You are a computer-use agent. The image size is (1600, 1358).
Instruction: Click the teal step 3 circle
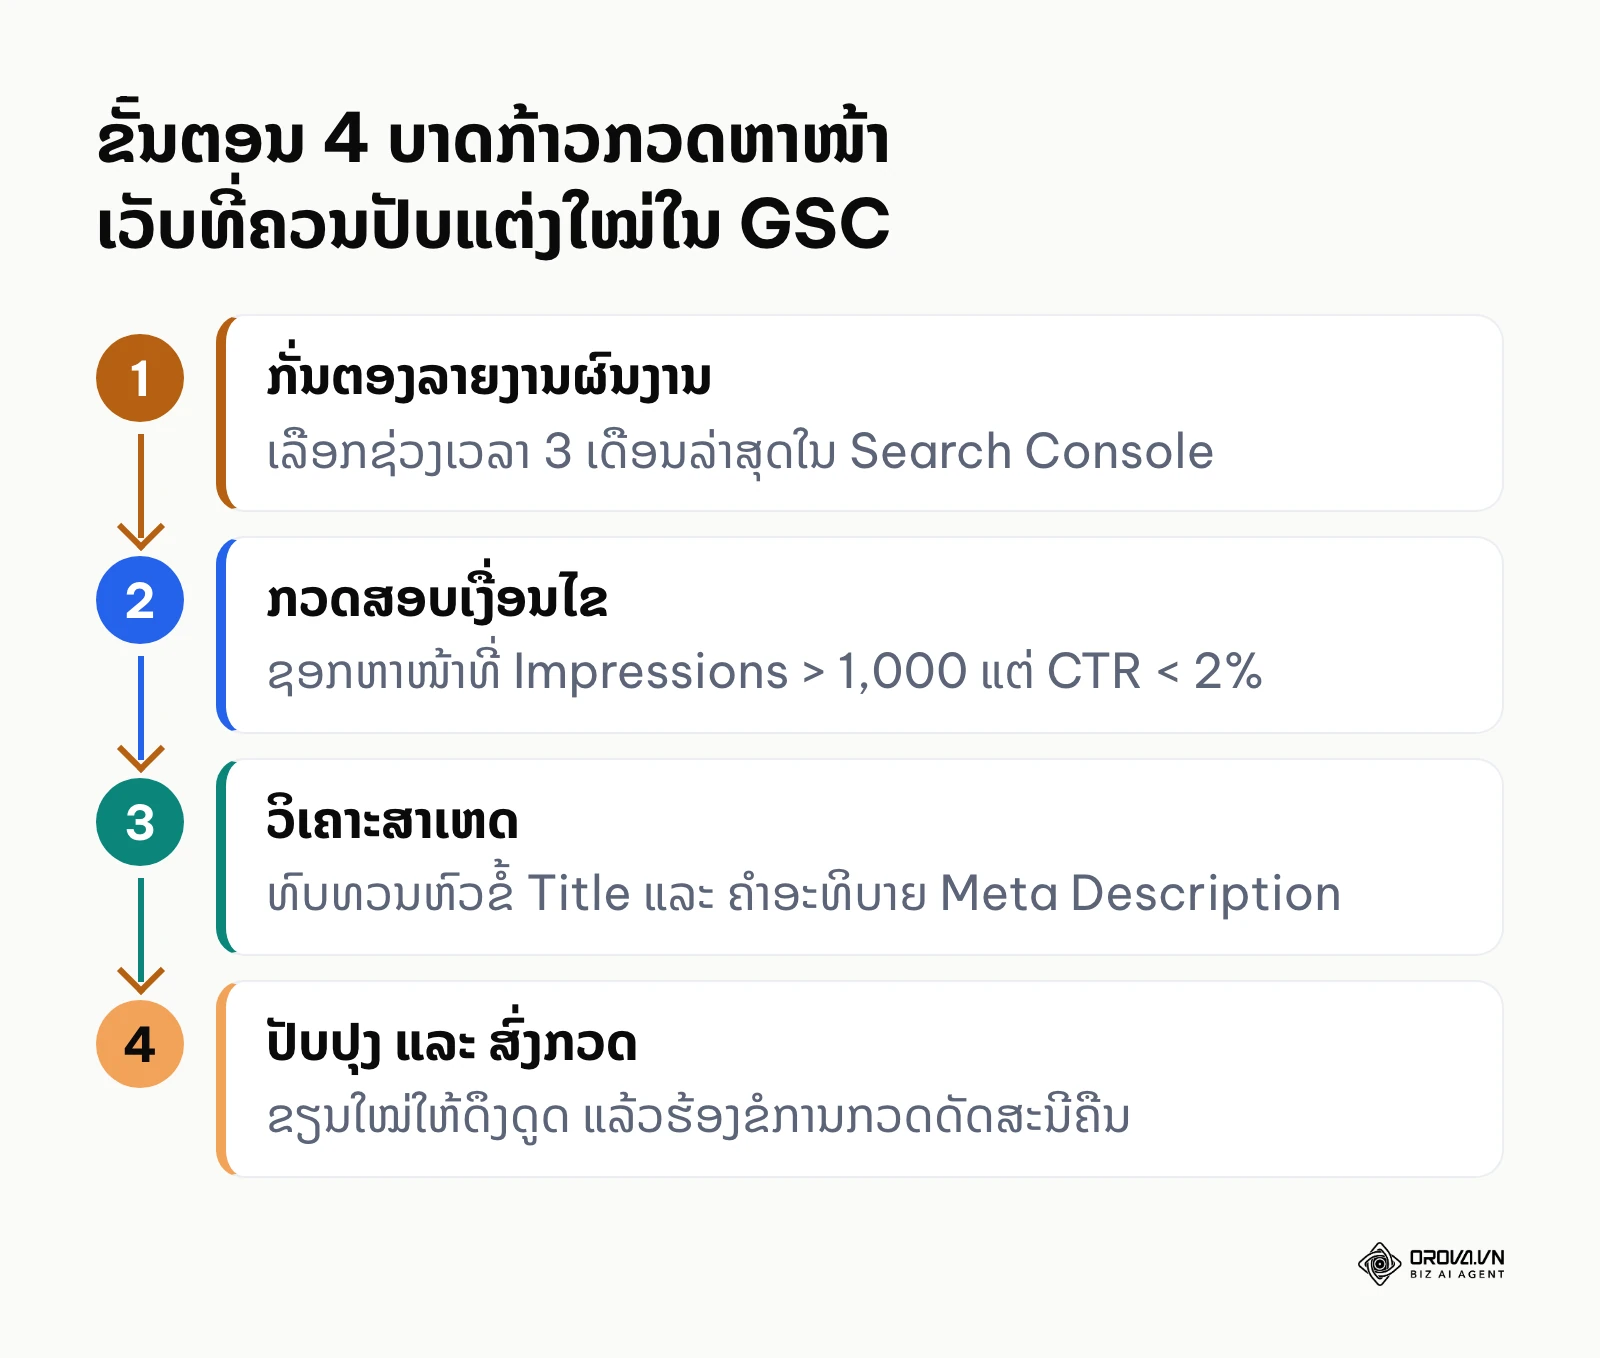(x=140, y=822)
